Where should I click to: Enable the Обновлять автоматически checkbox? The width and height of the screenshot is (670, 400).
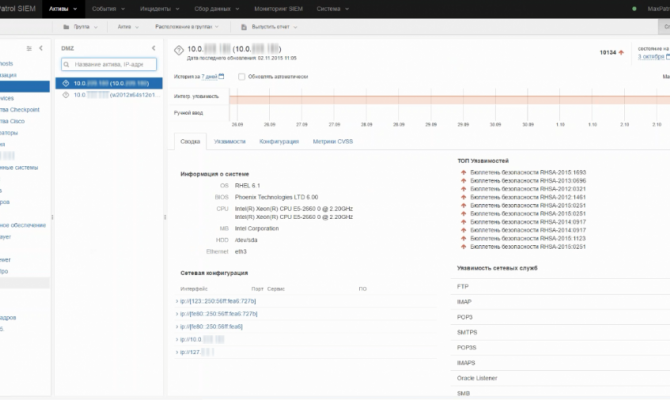point(240,76)
